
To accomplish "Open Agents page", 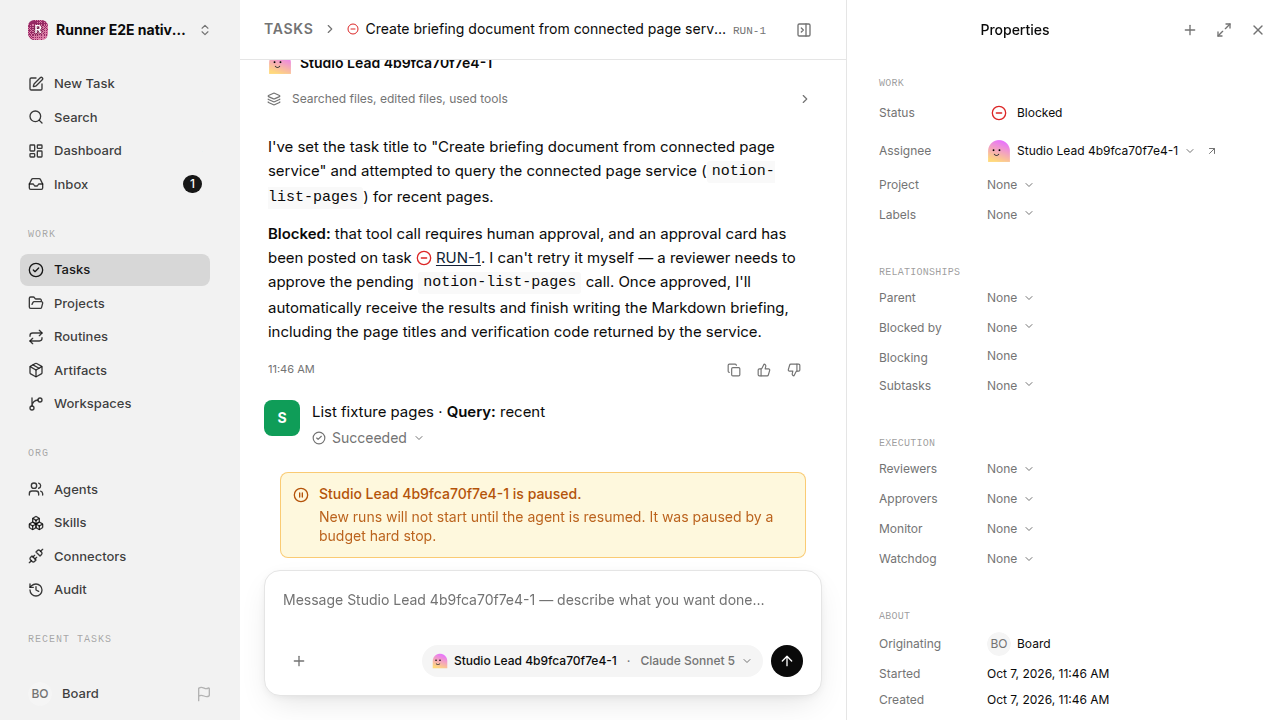I will point(115,489).
